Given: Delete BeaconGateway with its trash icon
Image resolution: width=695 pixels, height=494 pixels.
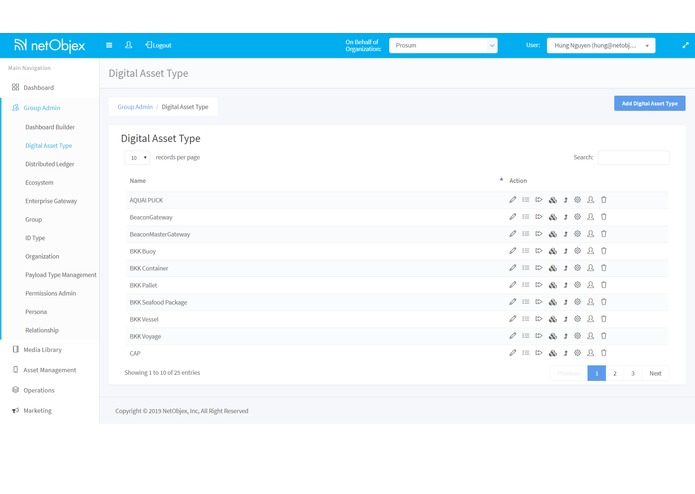Looking at the screenshot, I should pos(604,217).
